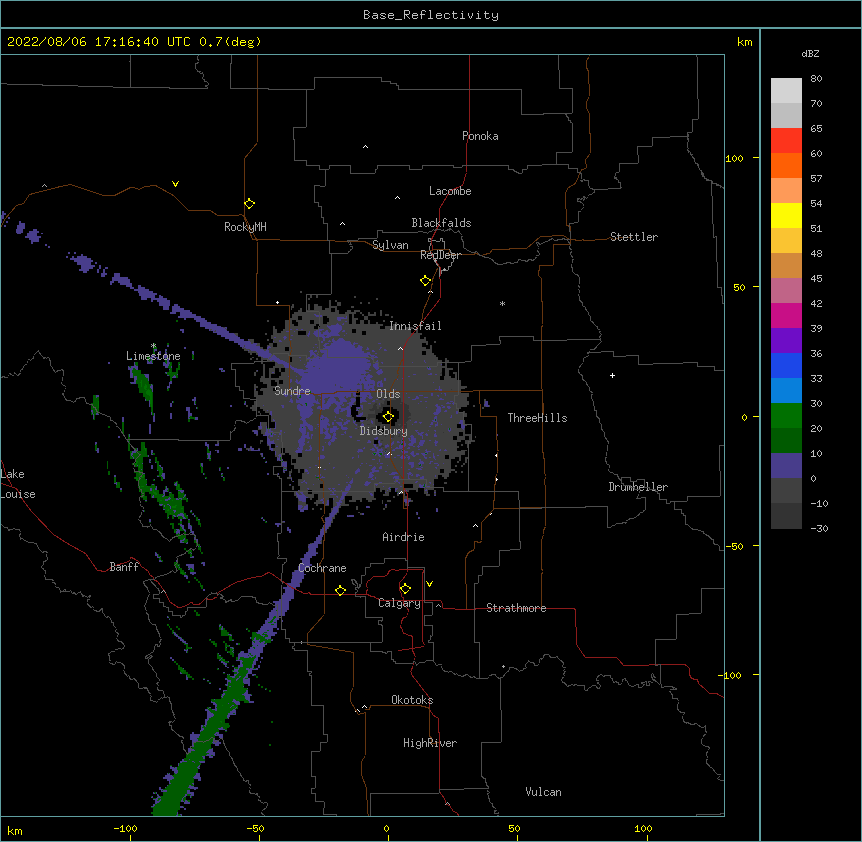
Task: Click the Lacombe city label
Action: 450,191
